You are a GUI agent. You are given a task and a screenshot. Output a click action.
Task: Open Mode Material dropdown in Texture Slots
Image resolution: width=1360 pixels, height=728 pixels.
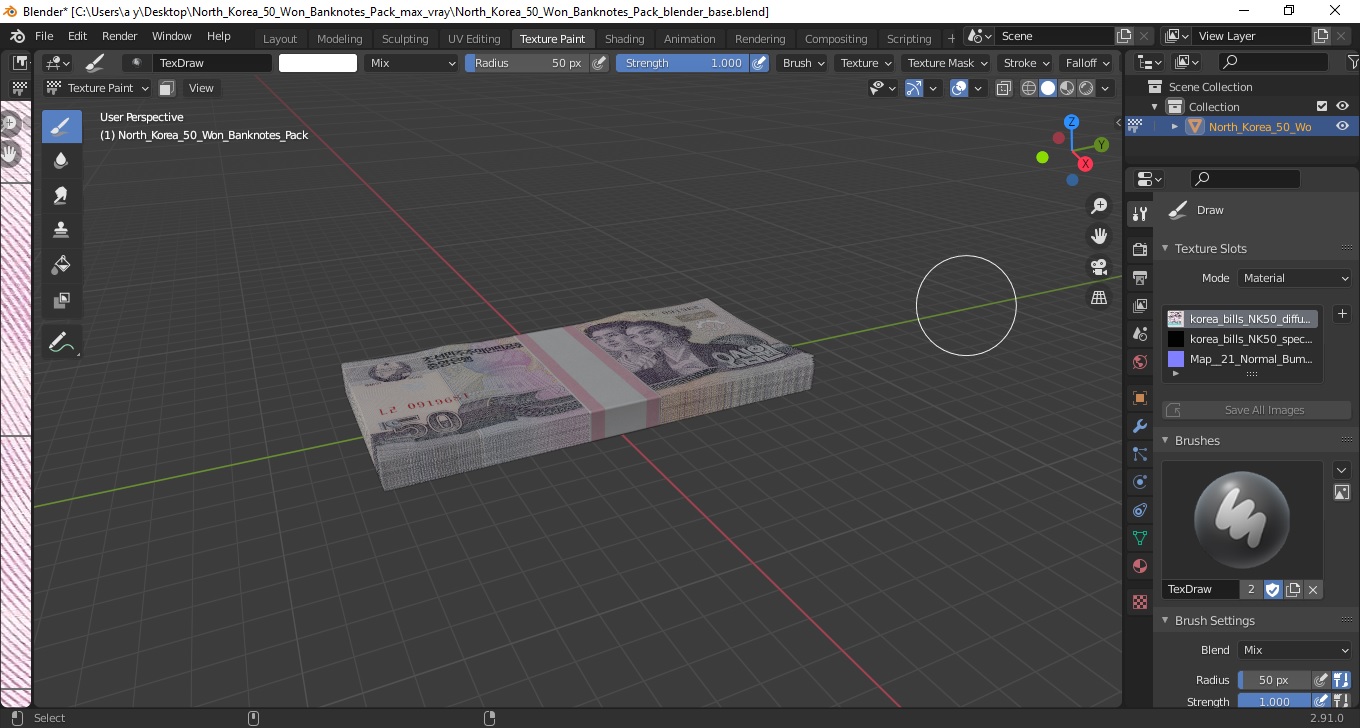[1295, 278]
